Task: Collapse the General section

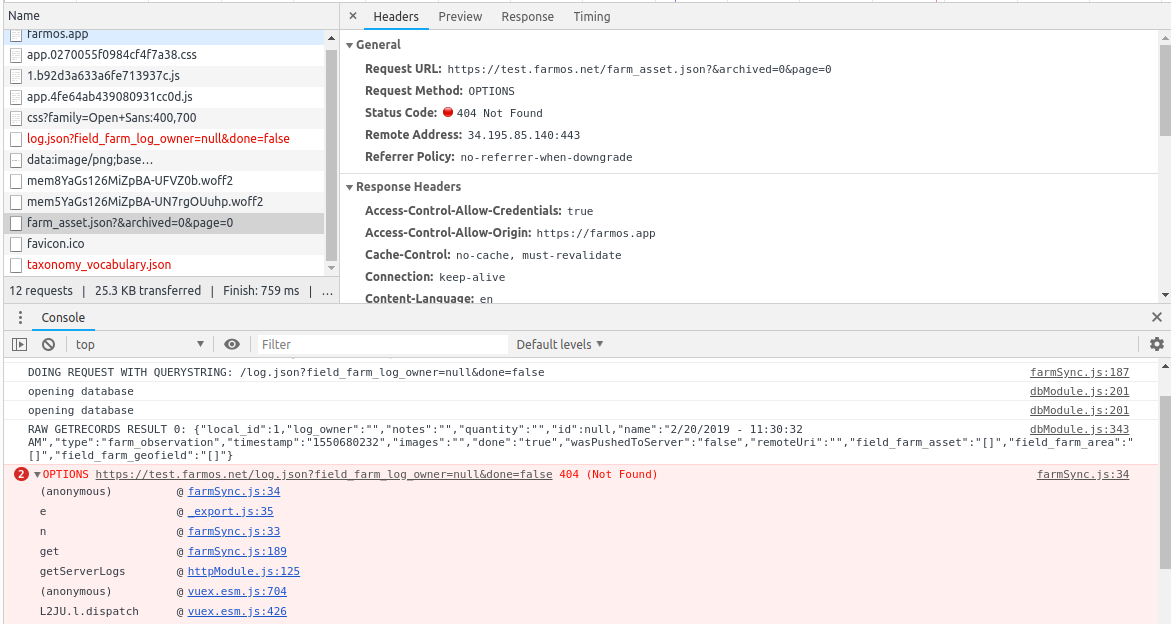Action: pyautogui.click(x=350, y=45)
